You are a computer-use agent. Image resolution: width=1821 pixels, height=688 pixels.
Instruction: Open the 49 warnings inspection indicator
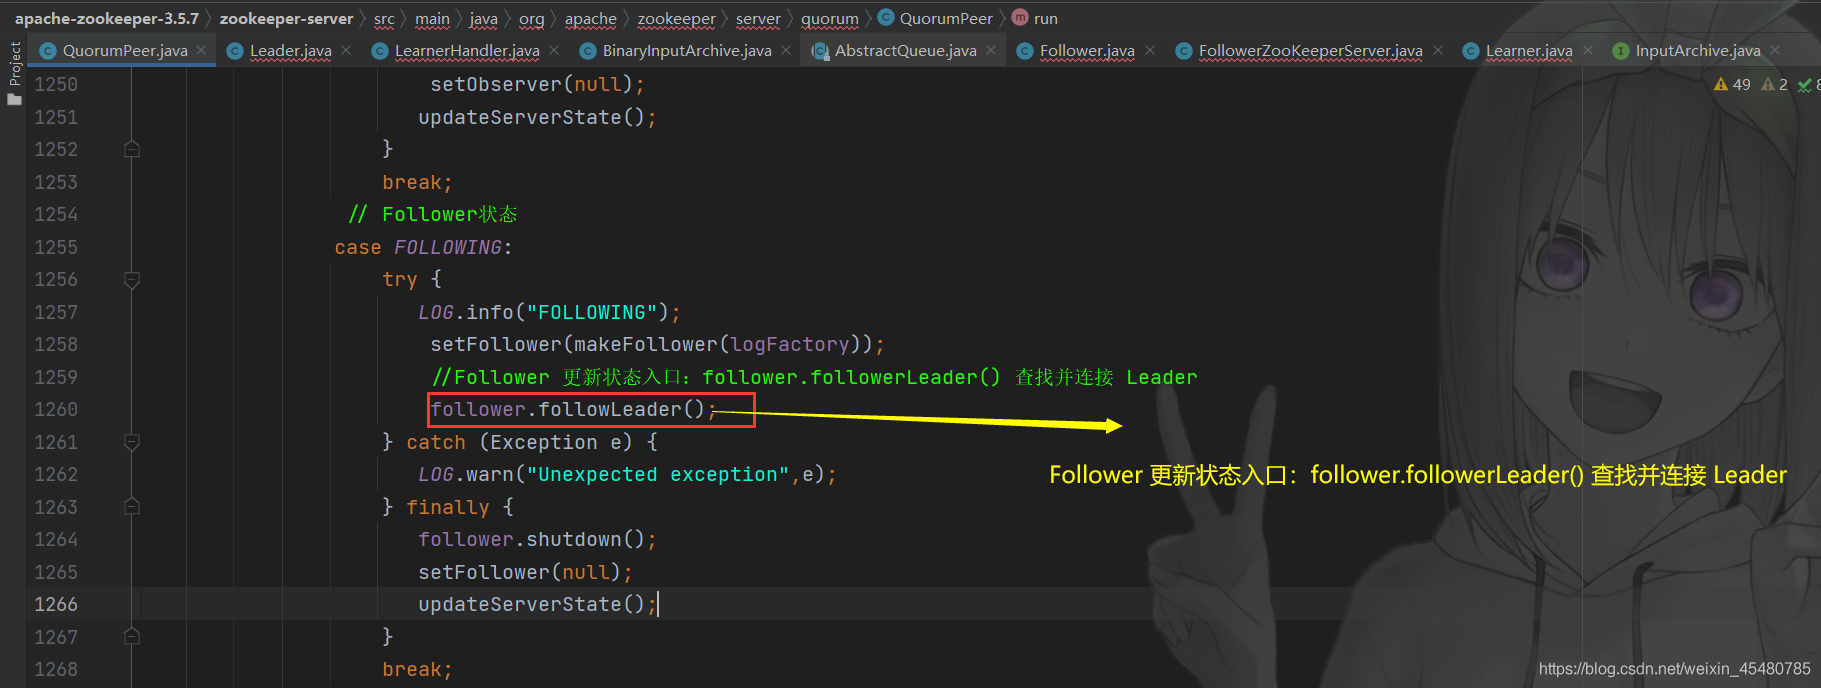coord(1732,84)
